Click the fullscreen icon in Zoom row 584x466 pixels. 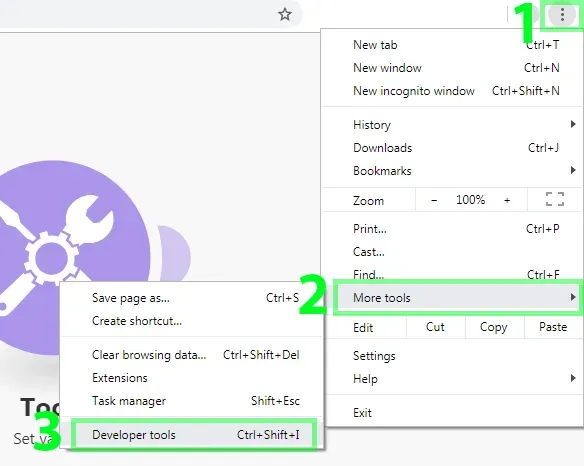(x=555, y=199)
